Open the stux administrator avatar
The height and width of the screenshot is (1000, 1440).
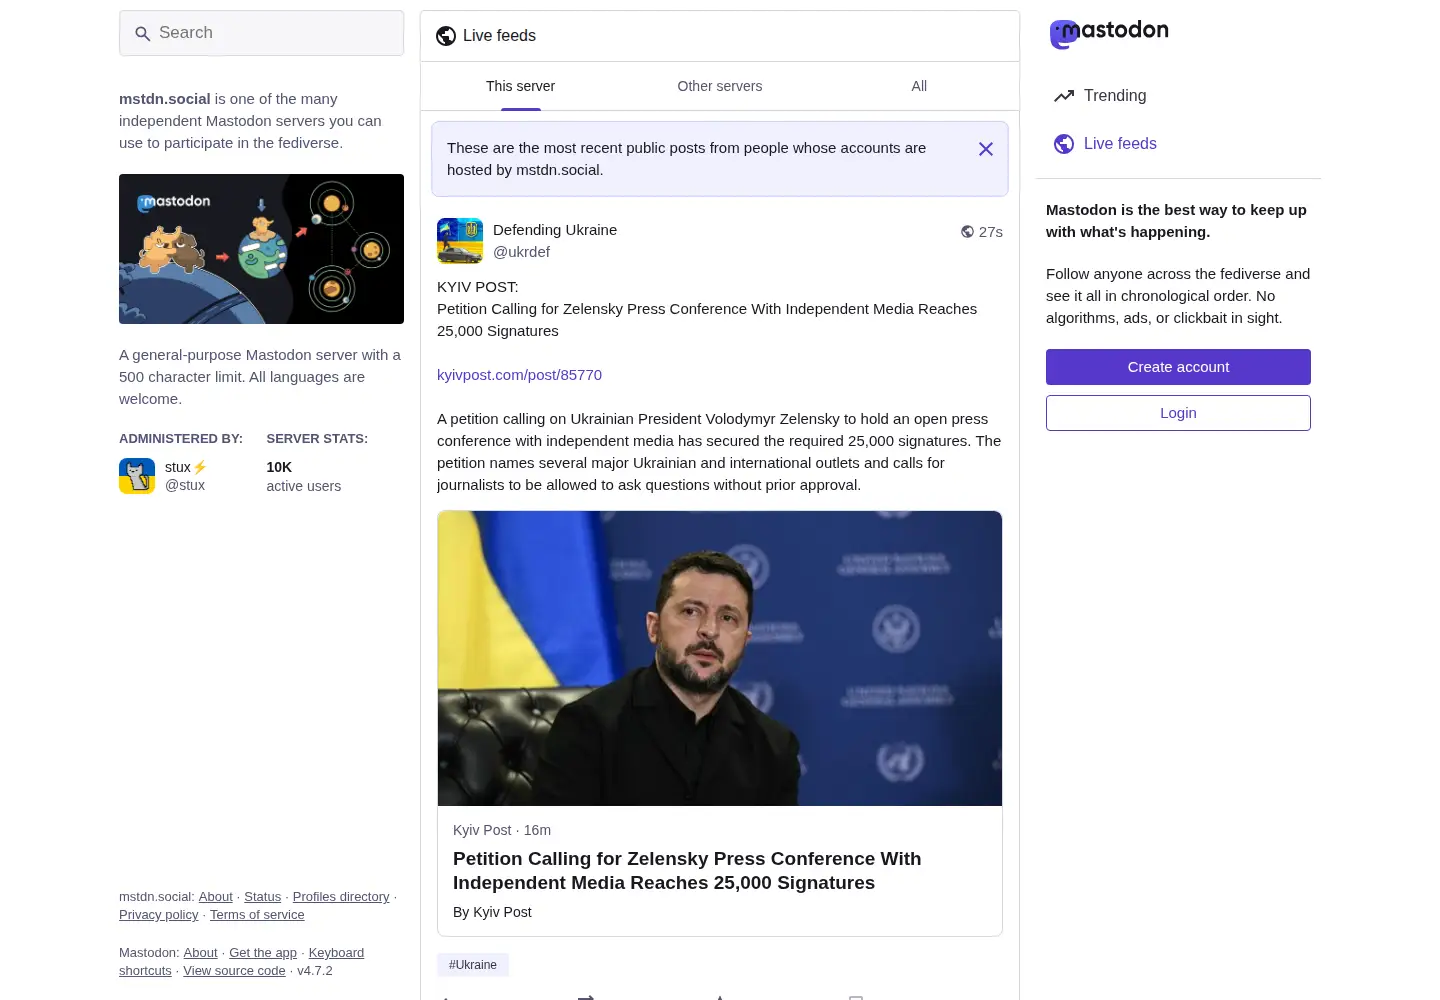click(x=137, y=476)
